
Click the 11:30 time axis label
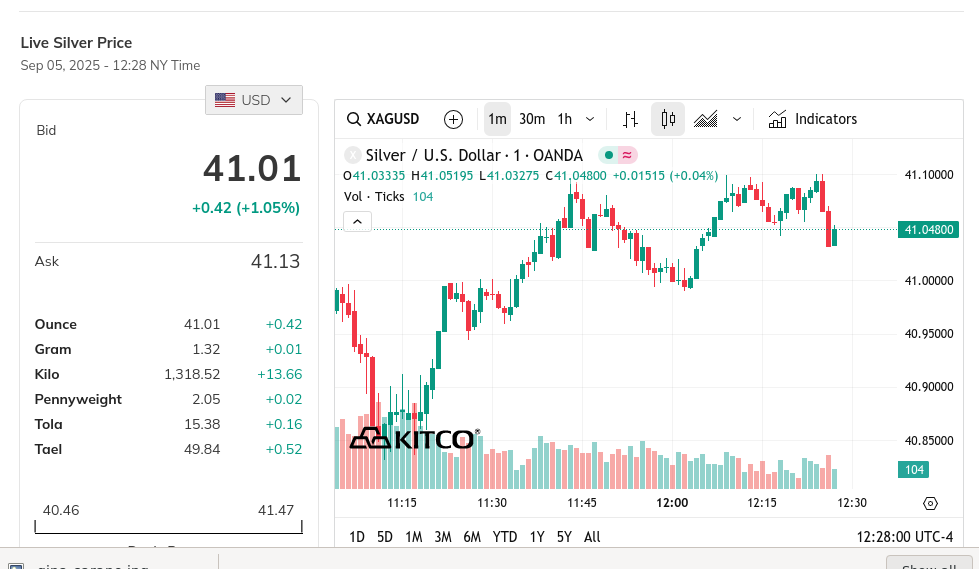[492, 503]
